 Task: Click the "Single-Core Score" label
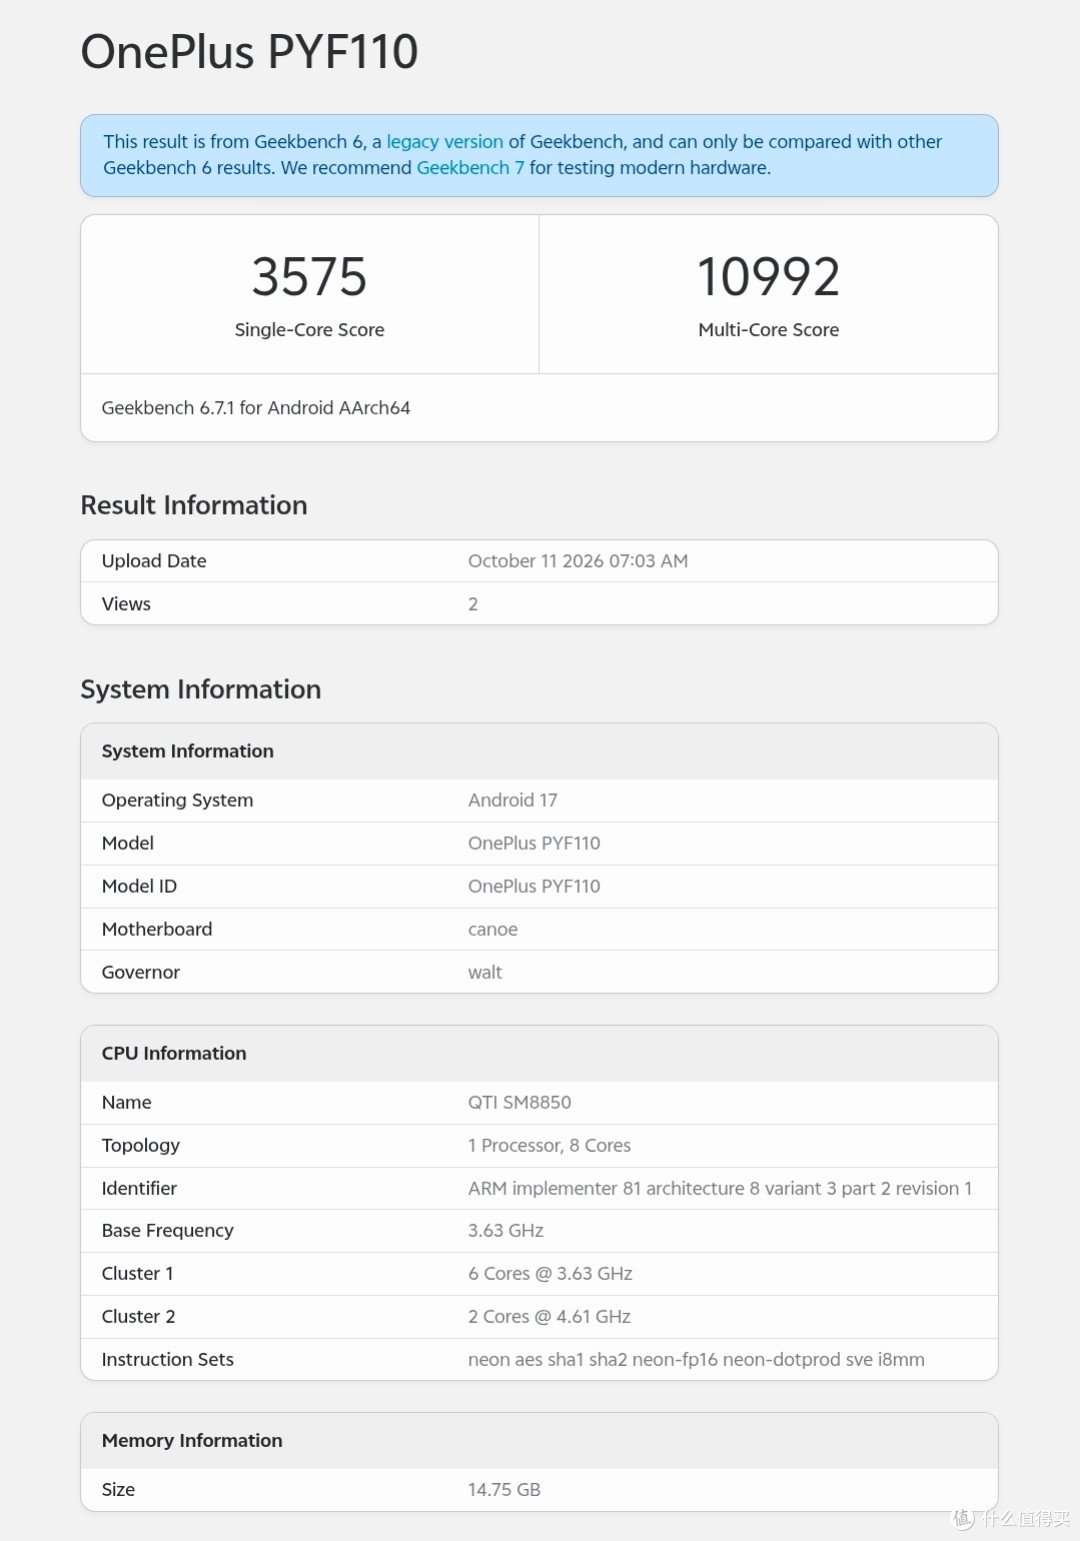pos(309,330)
